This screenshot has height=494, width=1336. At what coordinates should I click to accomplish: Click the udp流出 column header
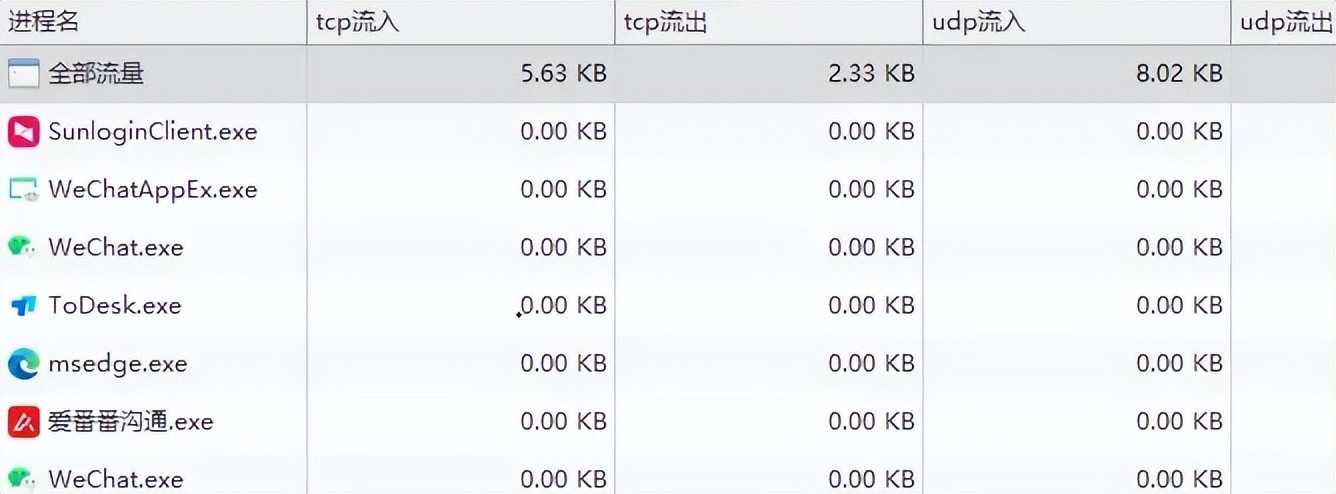(1286, 22)
